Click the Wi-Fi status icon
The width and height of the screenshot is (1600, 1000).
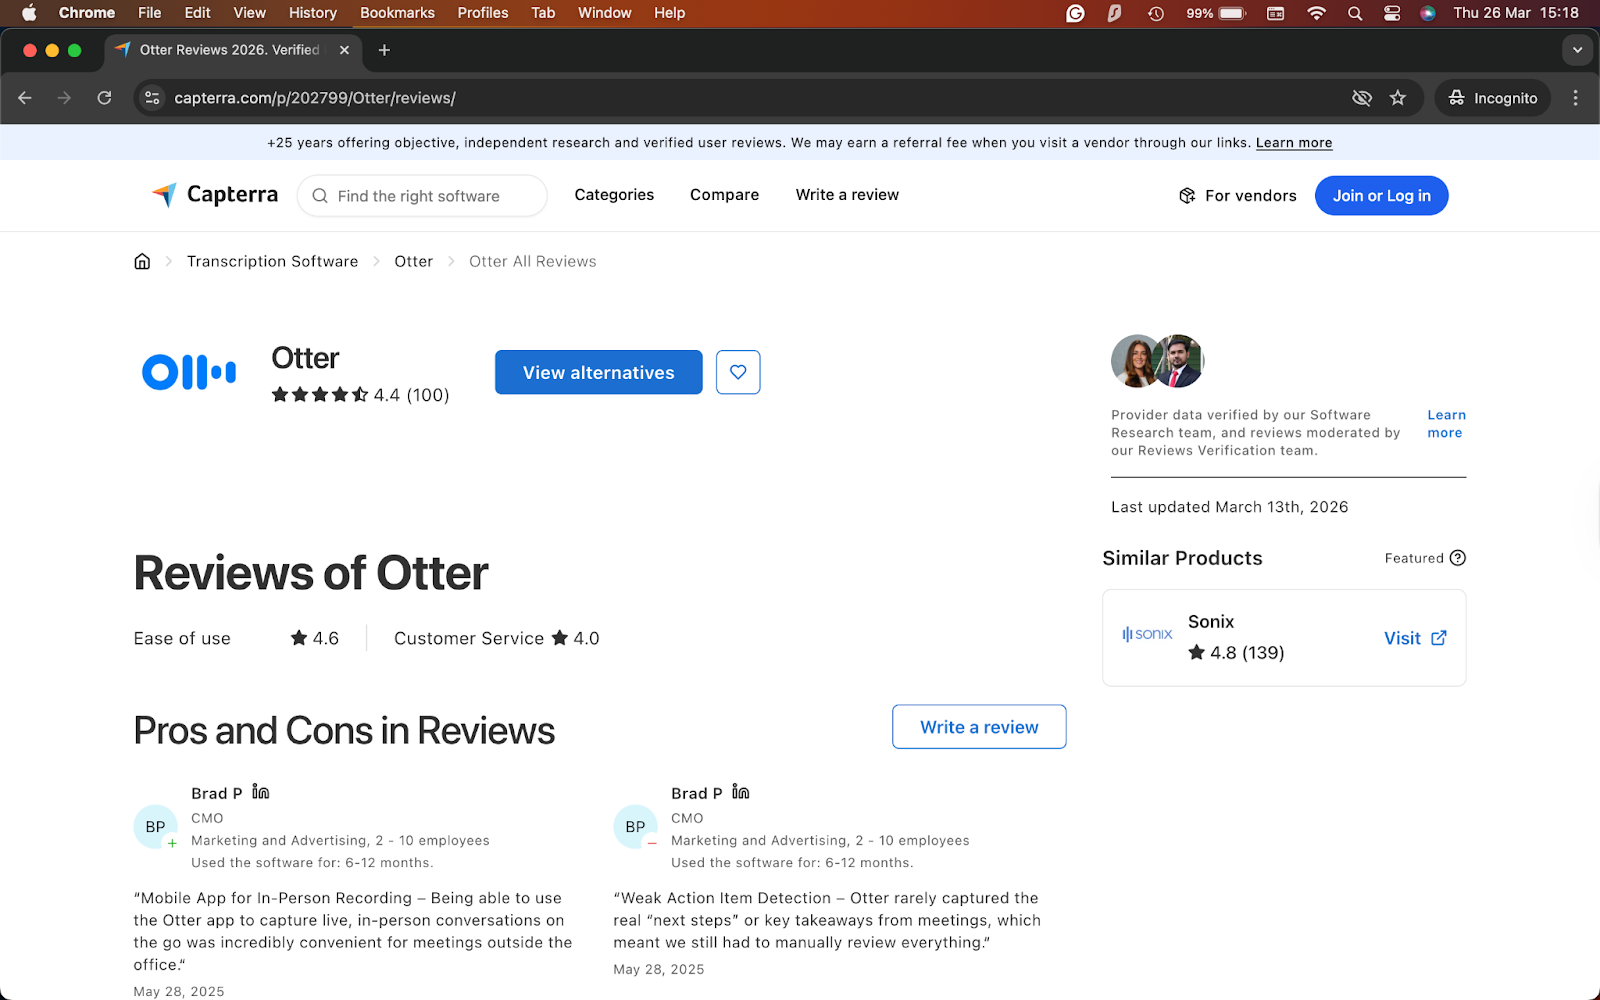click(1316, 13)
